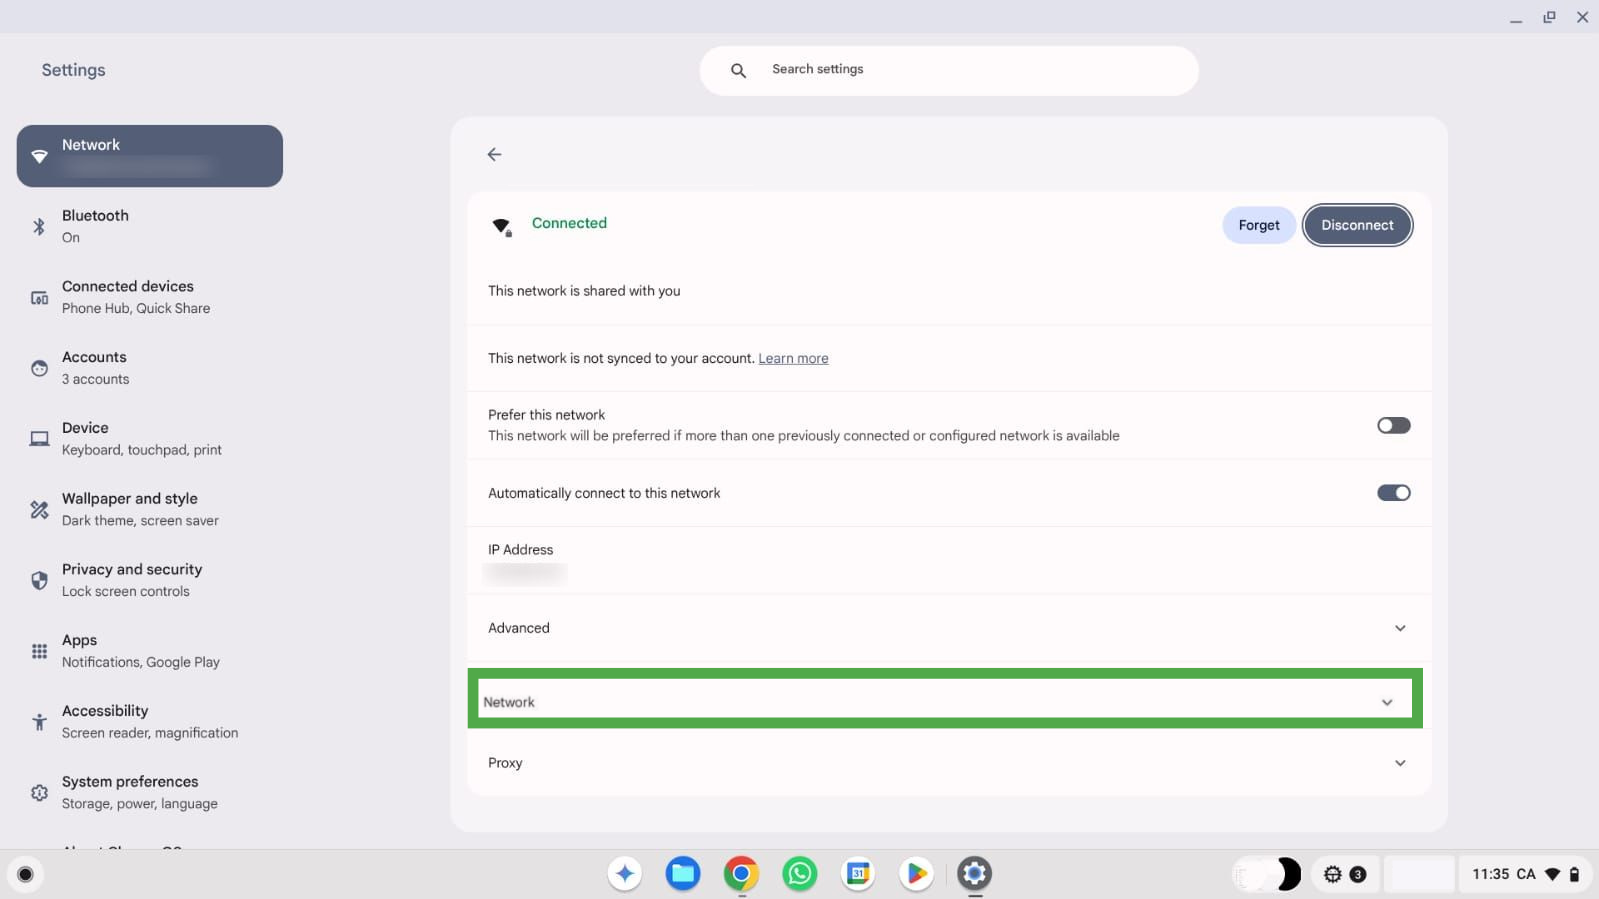Open Bluetooth settings section

tap(150, 226)
